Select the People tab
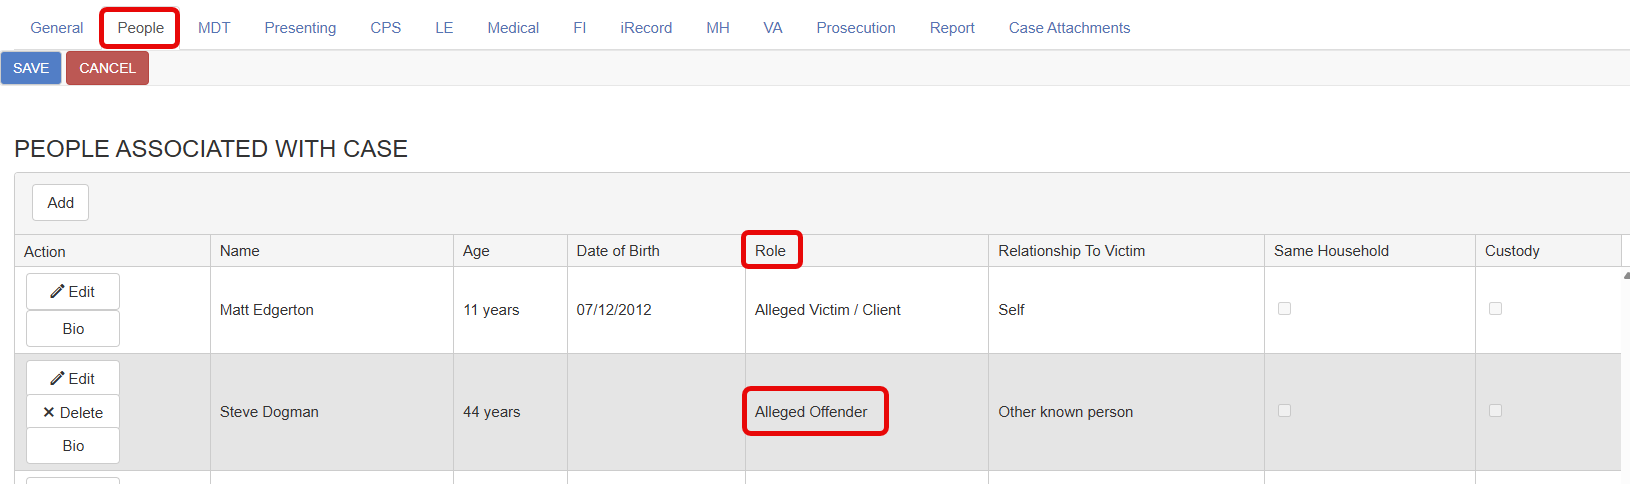Image resolution: width=1630 pixels, height=484 pixels. [x=141, y=28]
